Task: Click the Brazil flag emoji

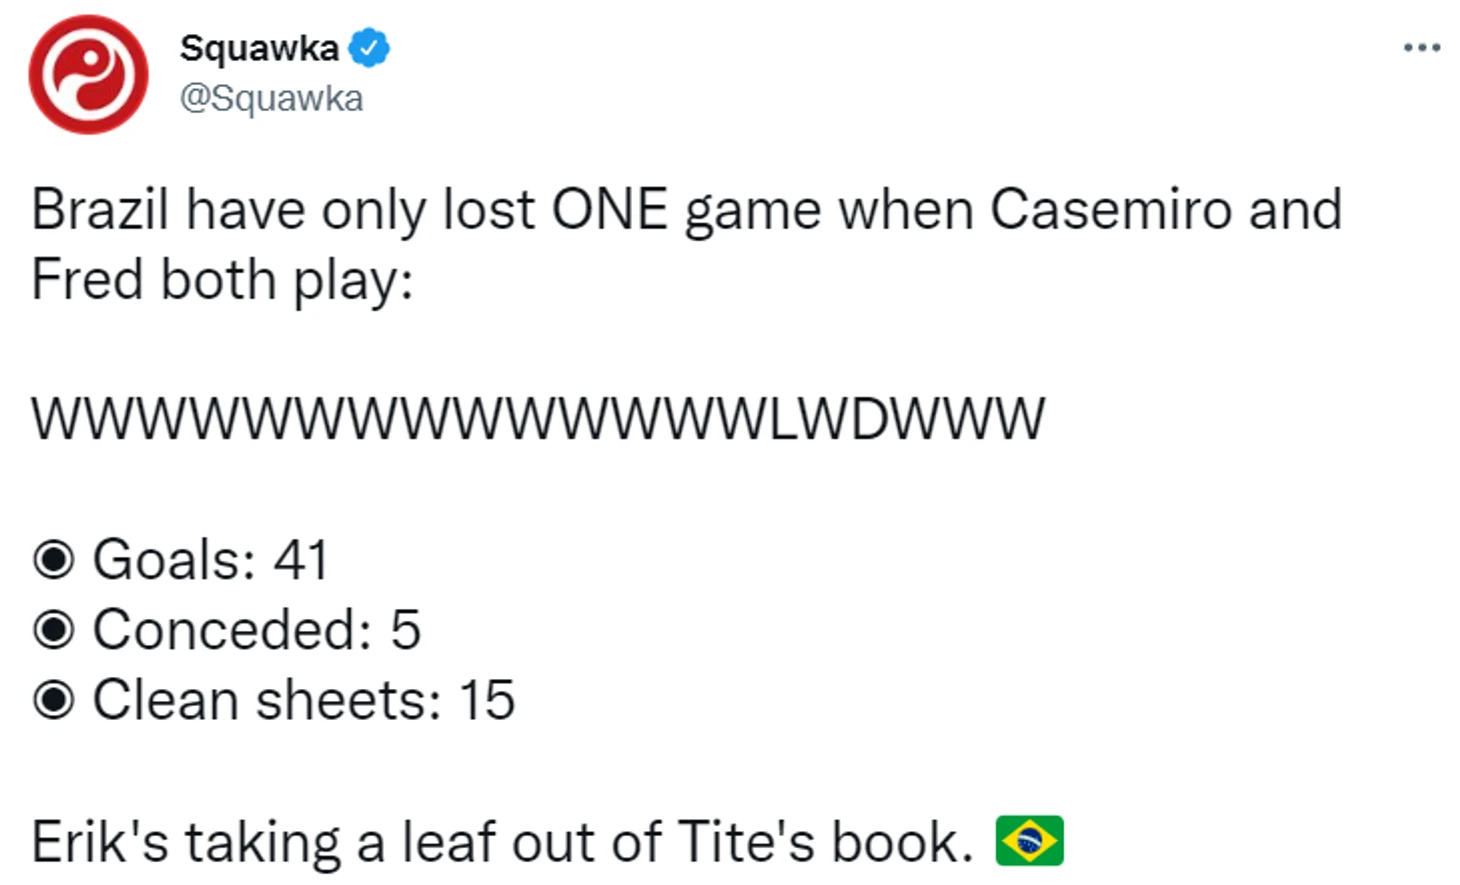Action: pyautogui.click(x=1029, y=841)
